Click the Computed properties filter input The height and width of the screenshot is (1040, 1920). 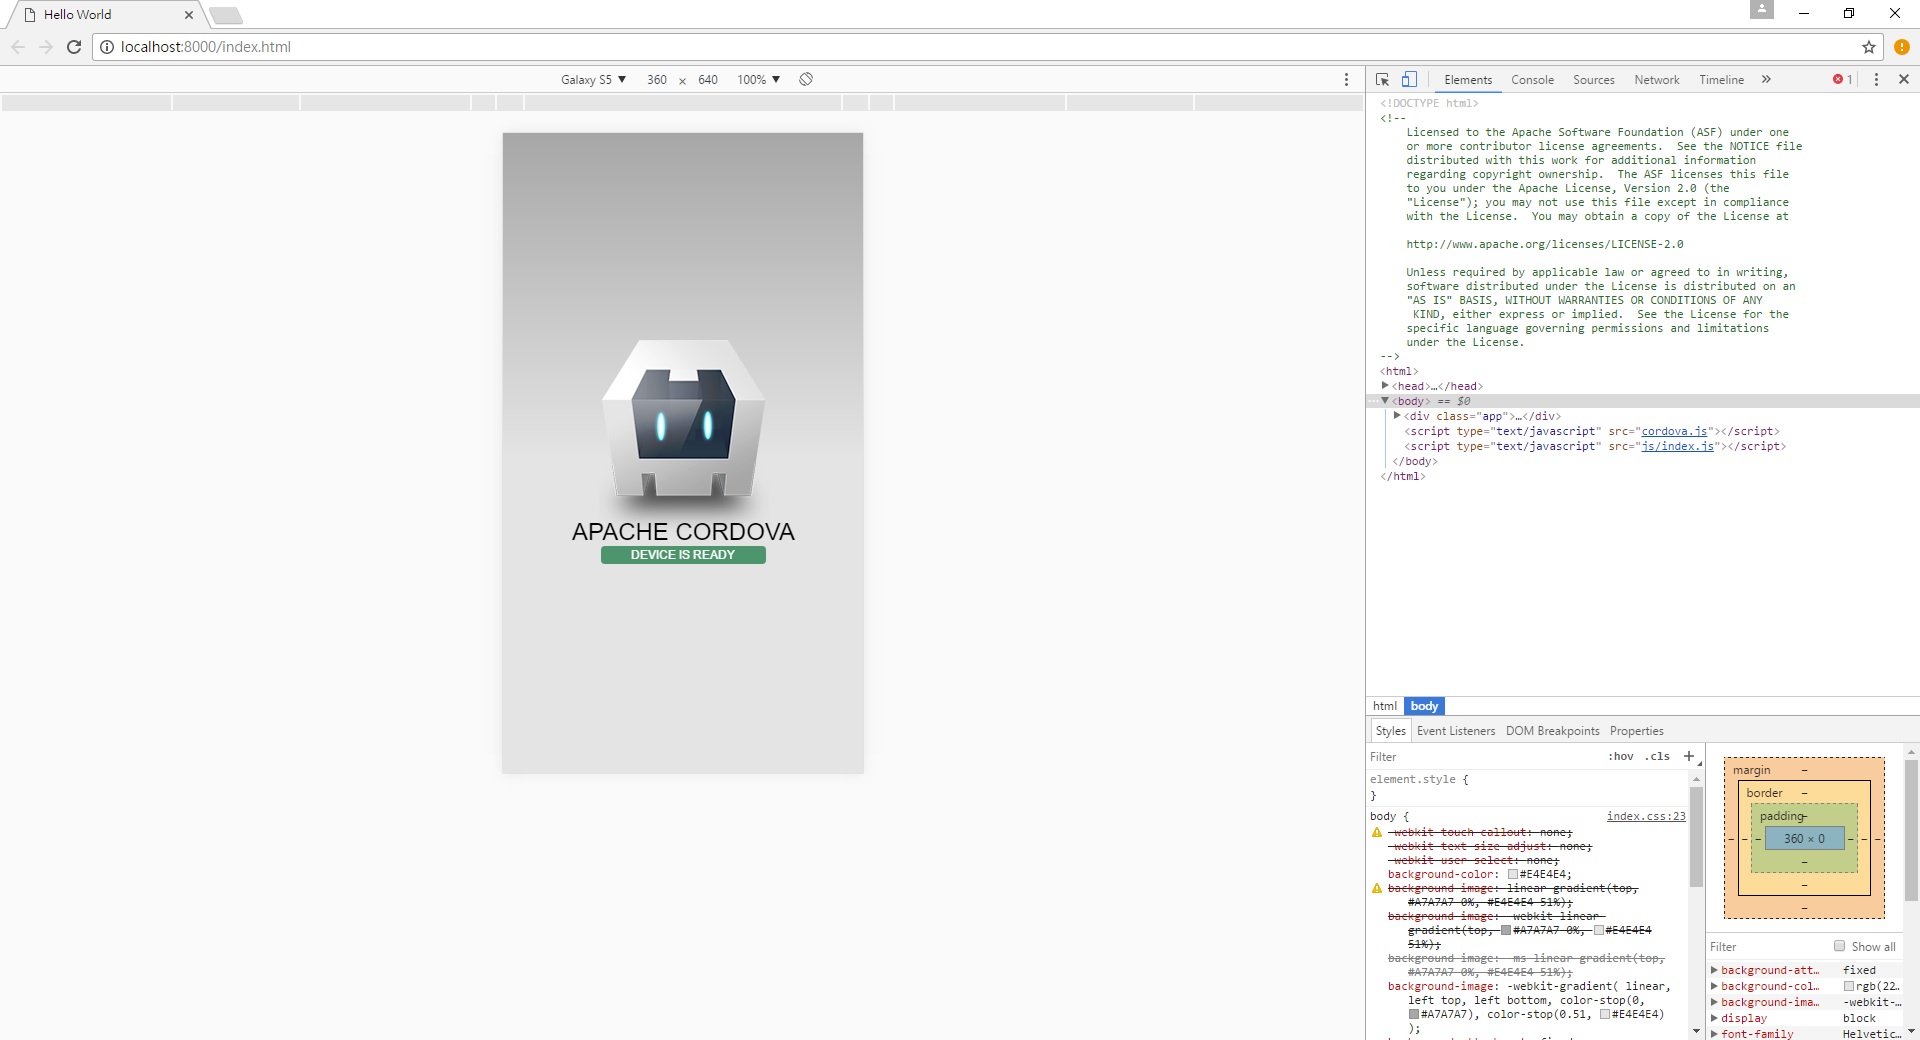1768,947
